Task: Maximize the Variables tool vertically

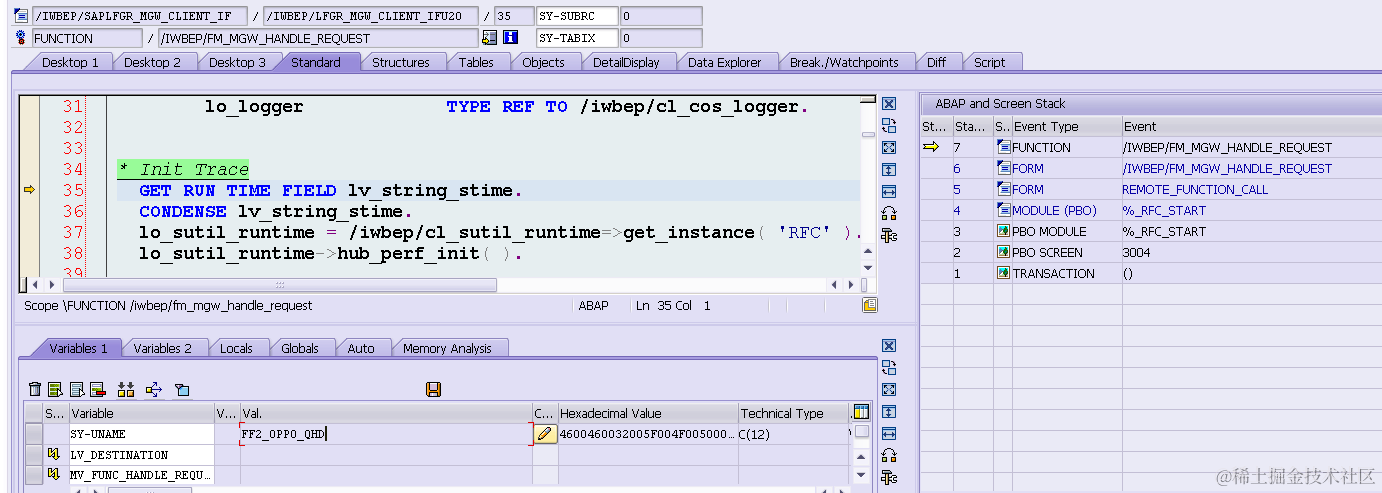Action: (888, 412)
